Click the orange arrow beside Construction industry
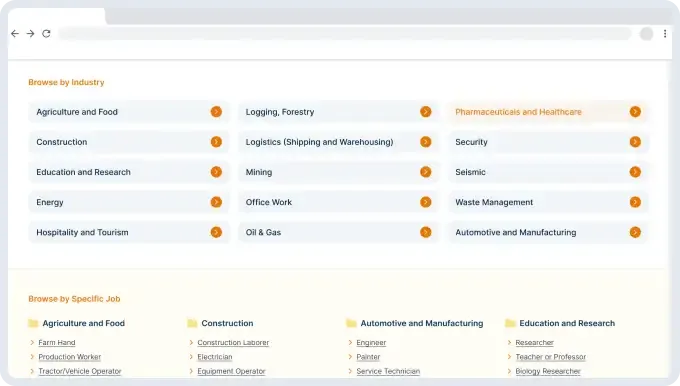Image resolution: width=680 pixels, height=386 pixels. coord(216,142)
